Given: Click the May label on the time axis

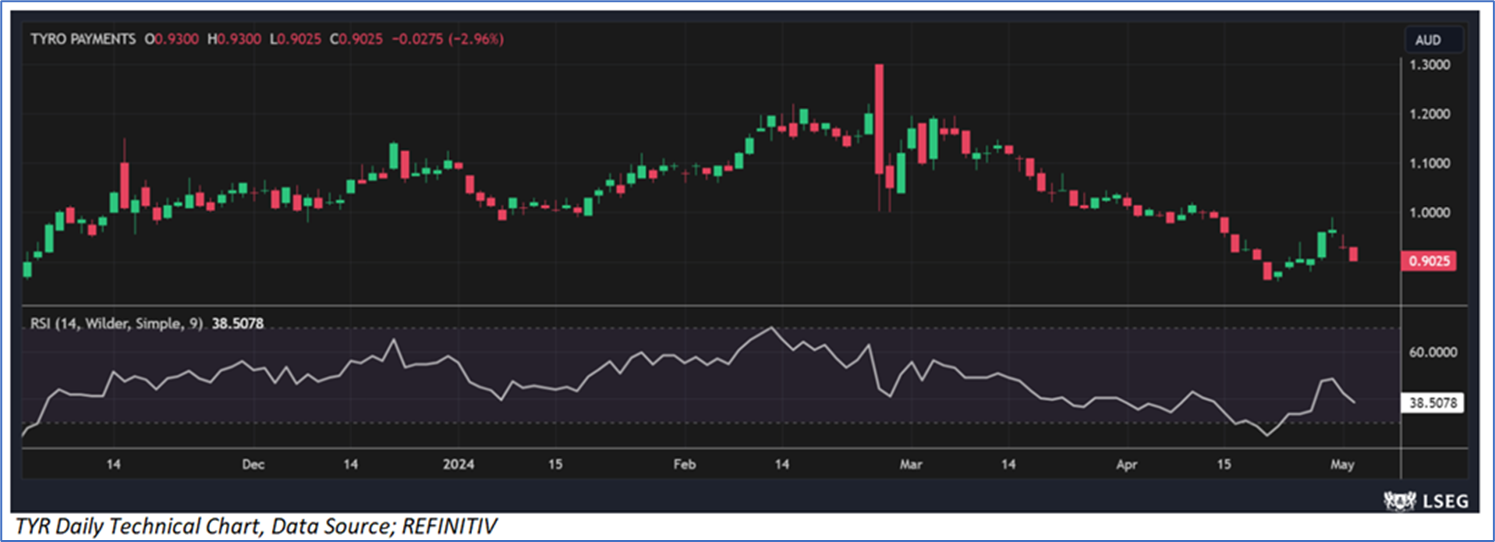Looking at the screenshot, I should 1344,465.
